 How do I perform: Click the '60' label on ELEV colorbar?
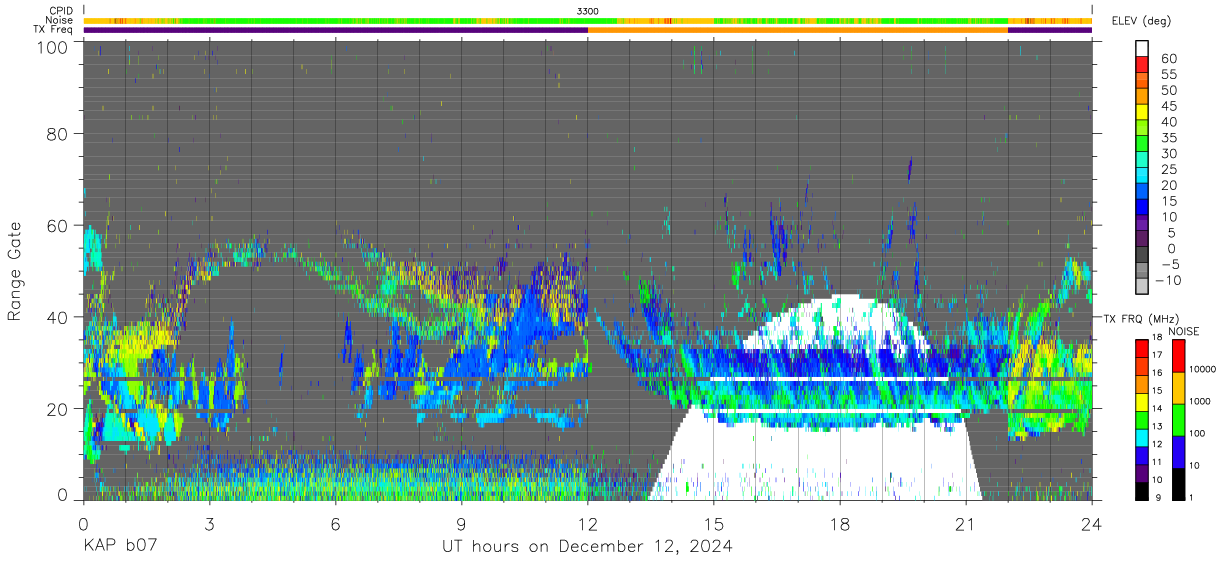coord(1169,58)
